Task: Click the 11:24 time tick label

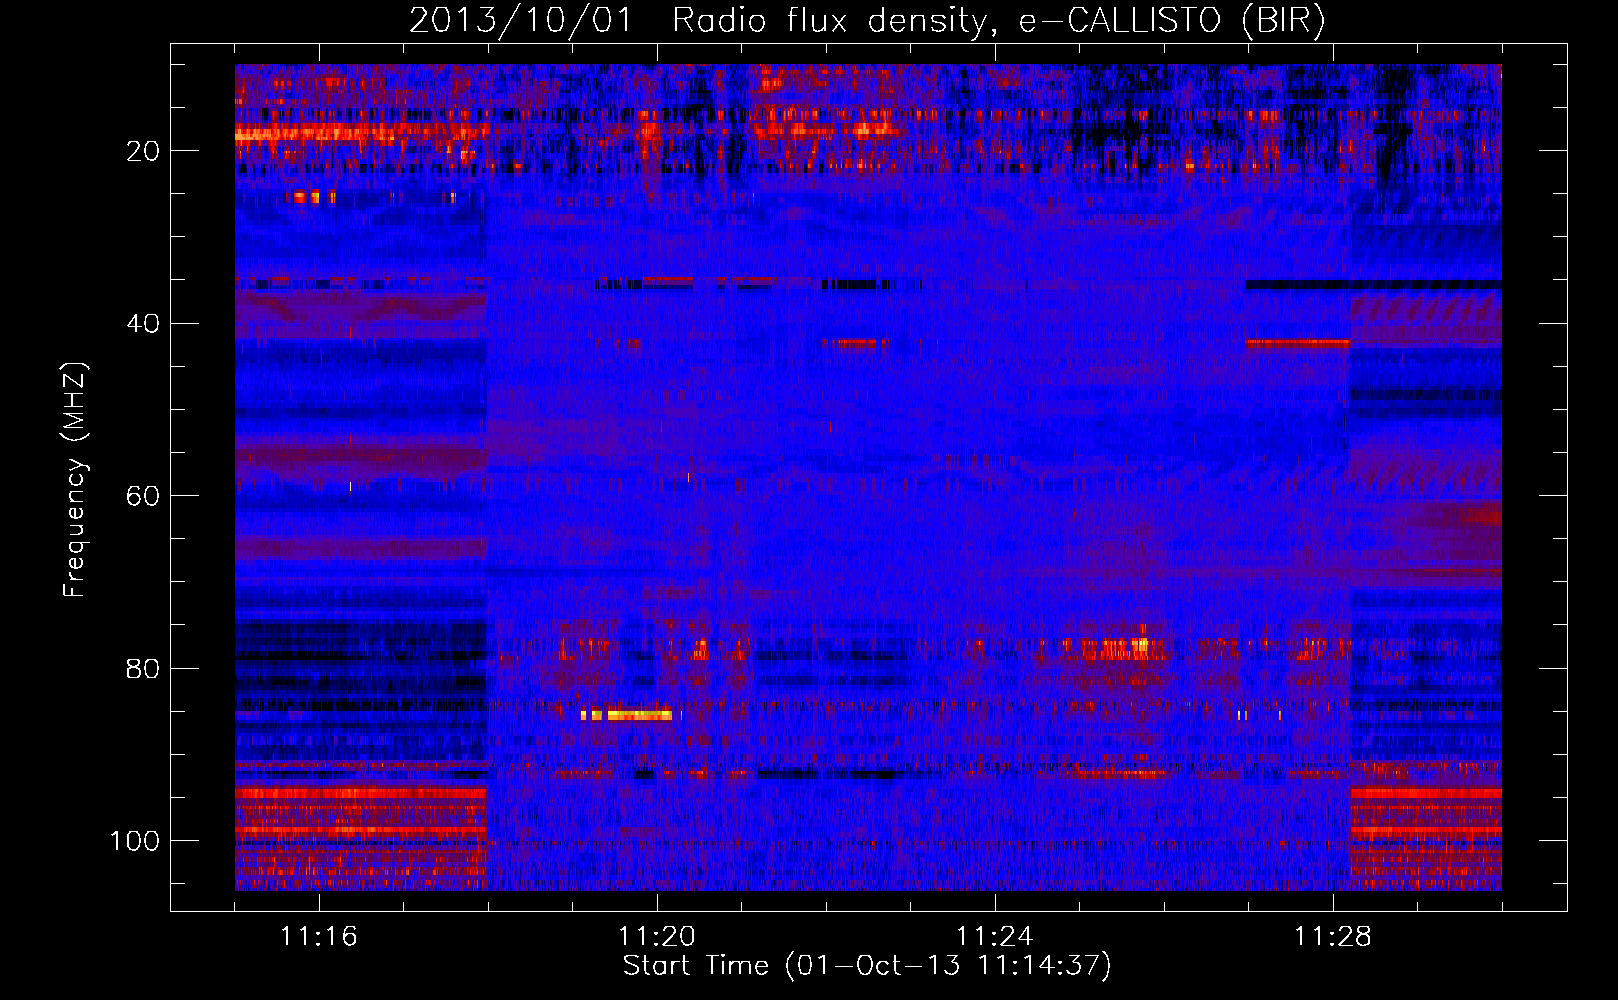Action: tap(995, 937)
